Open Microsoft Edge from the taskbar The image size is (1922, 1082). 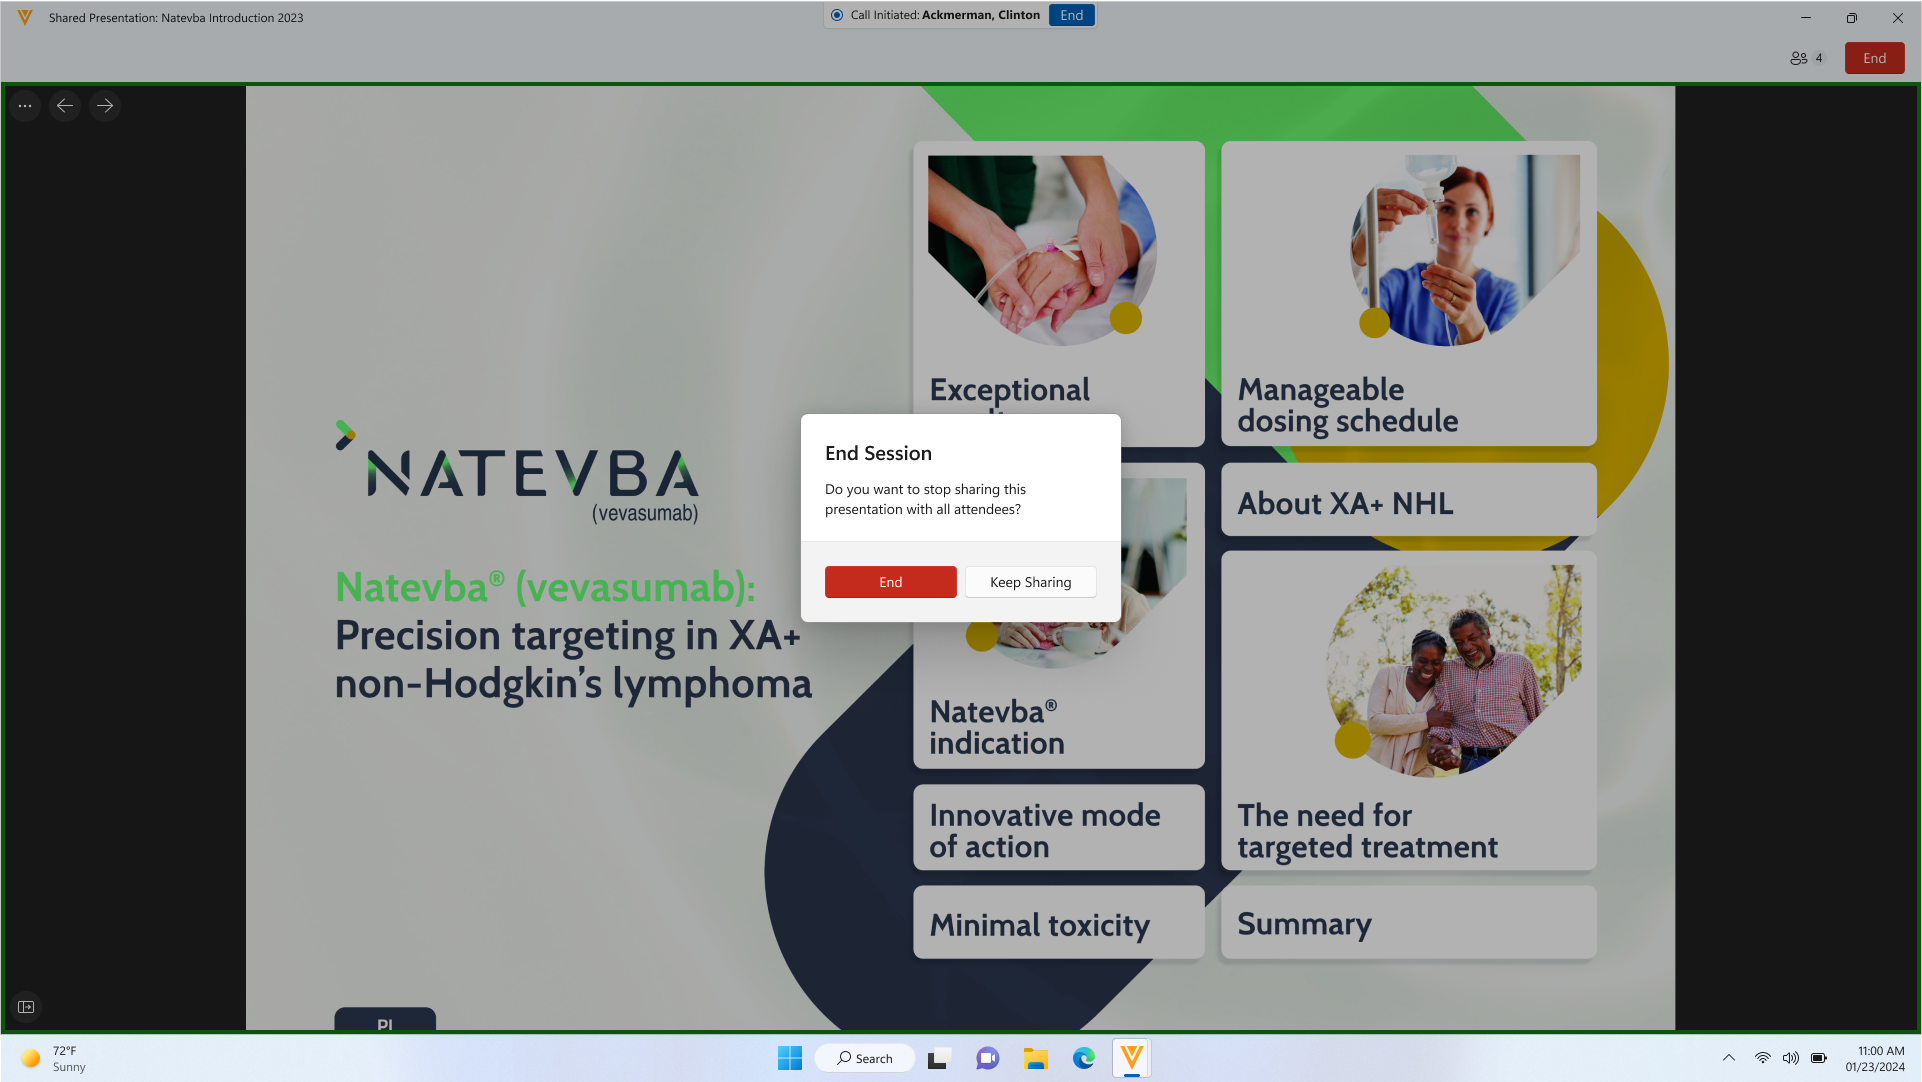coord(1084,1058)
